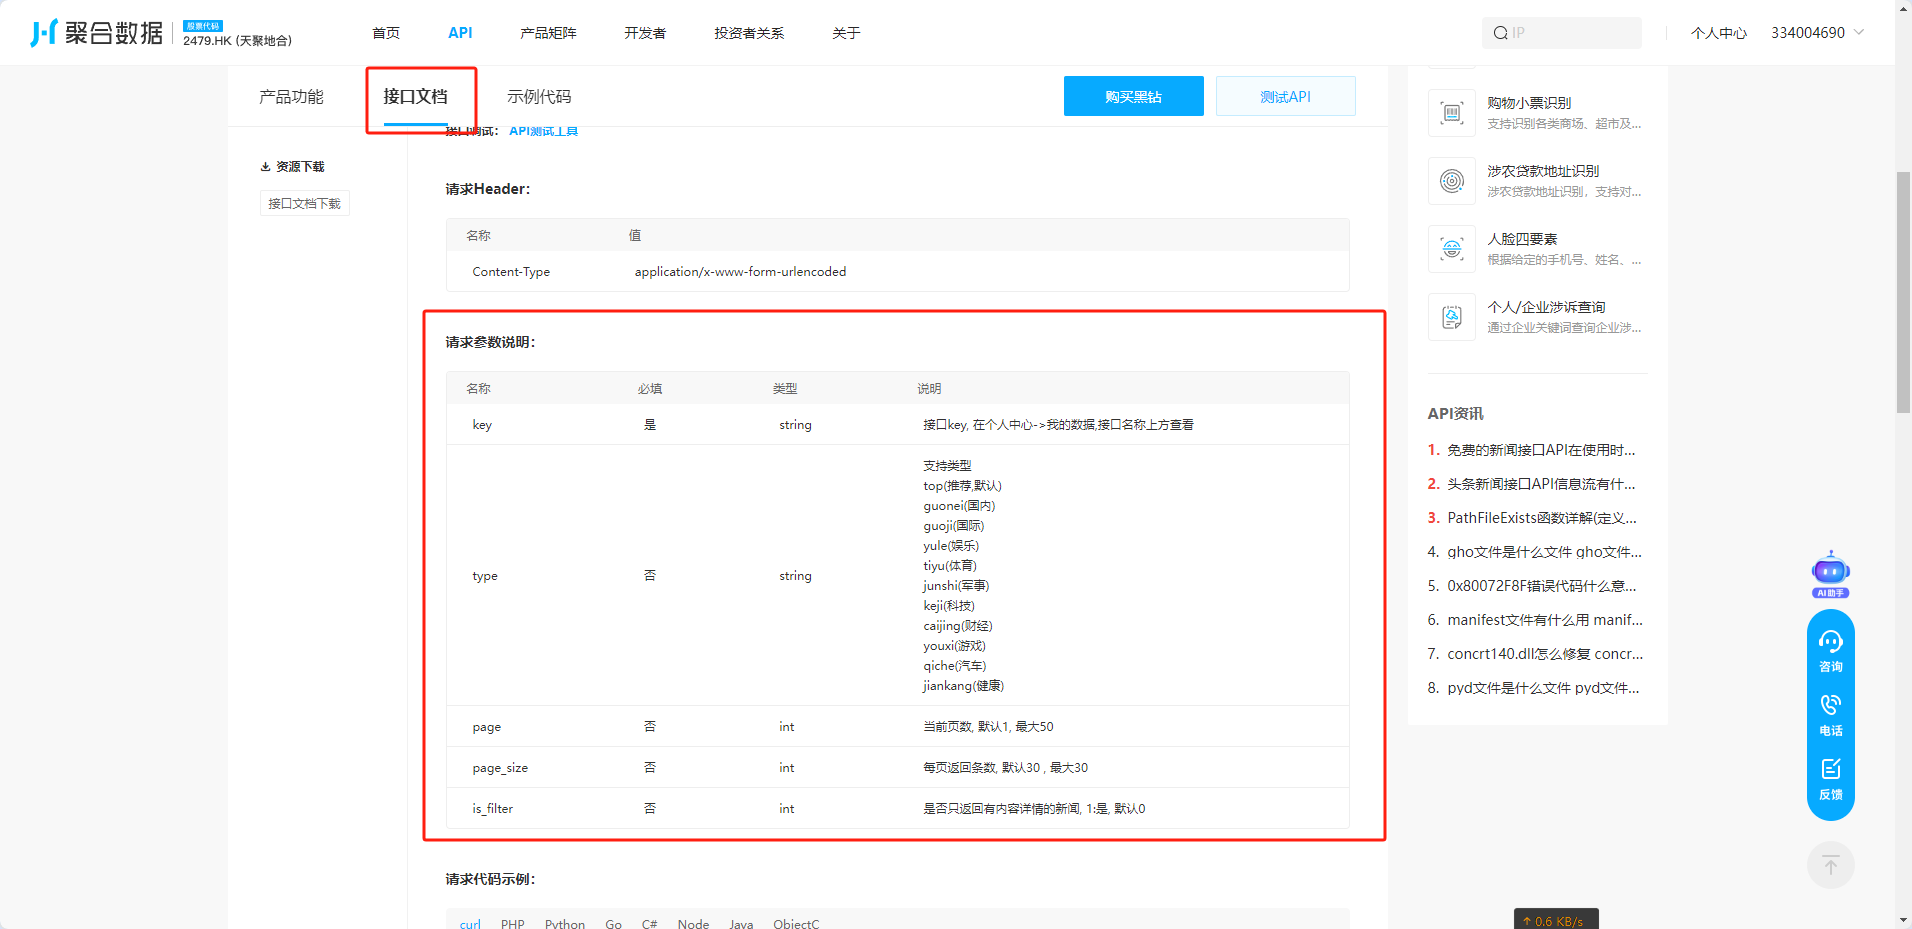1912x929 pixels.
Task: Click the 个人/企业涉诉查询 document icon
Action: 1451,317
